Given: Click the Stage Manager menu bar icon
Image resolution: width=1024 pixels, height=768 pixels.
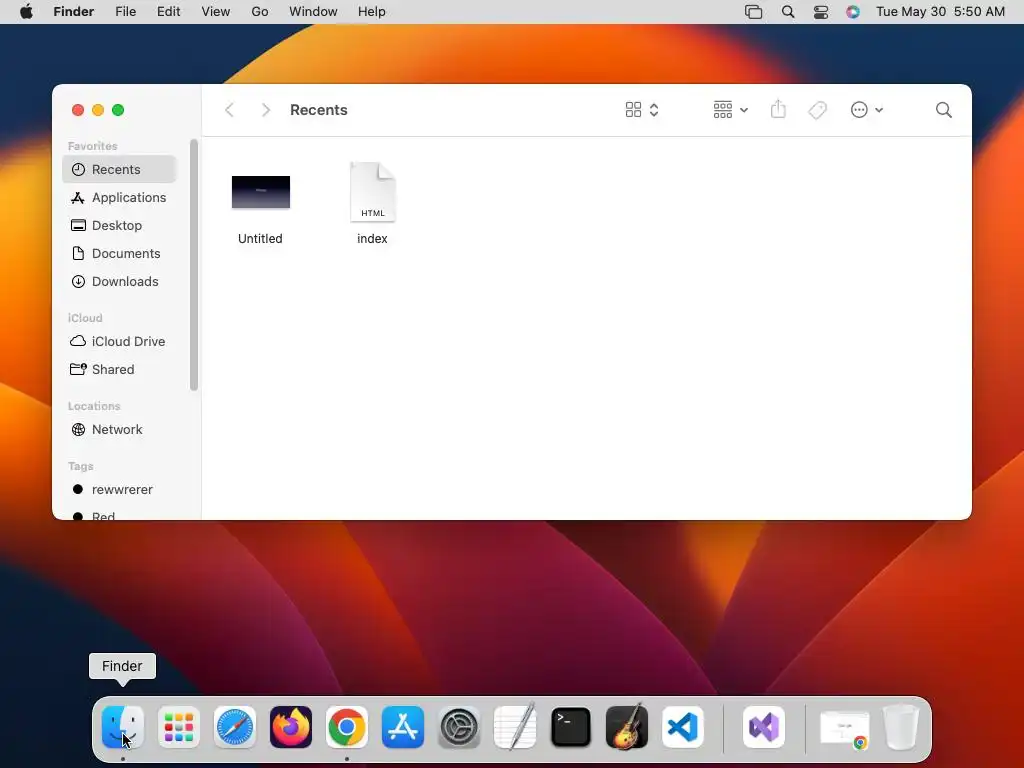Looking at the screenshot, I should click(x=754, y=12).
